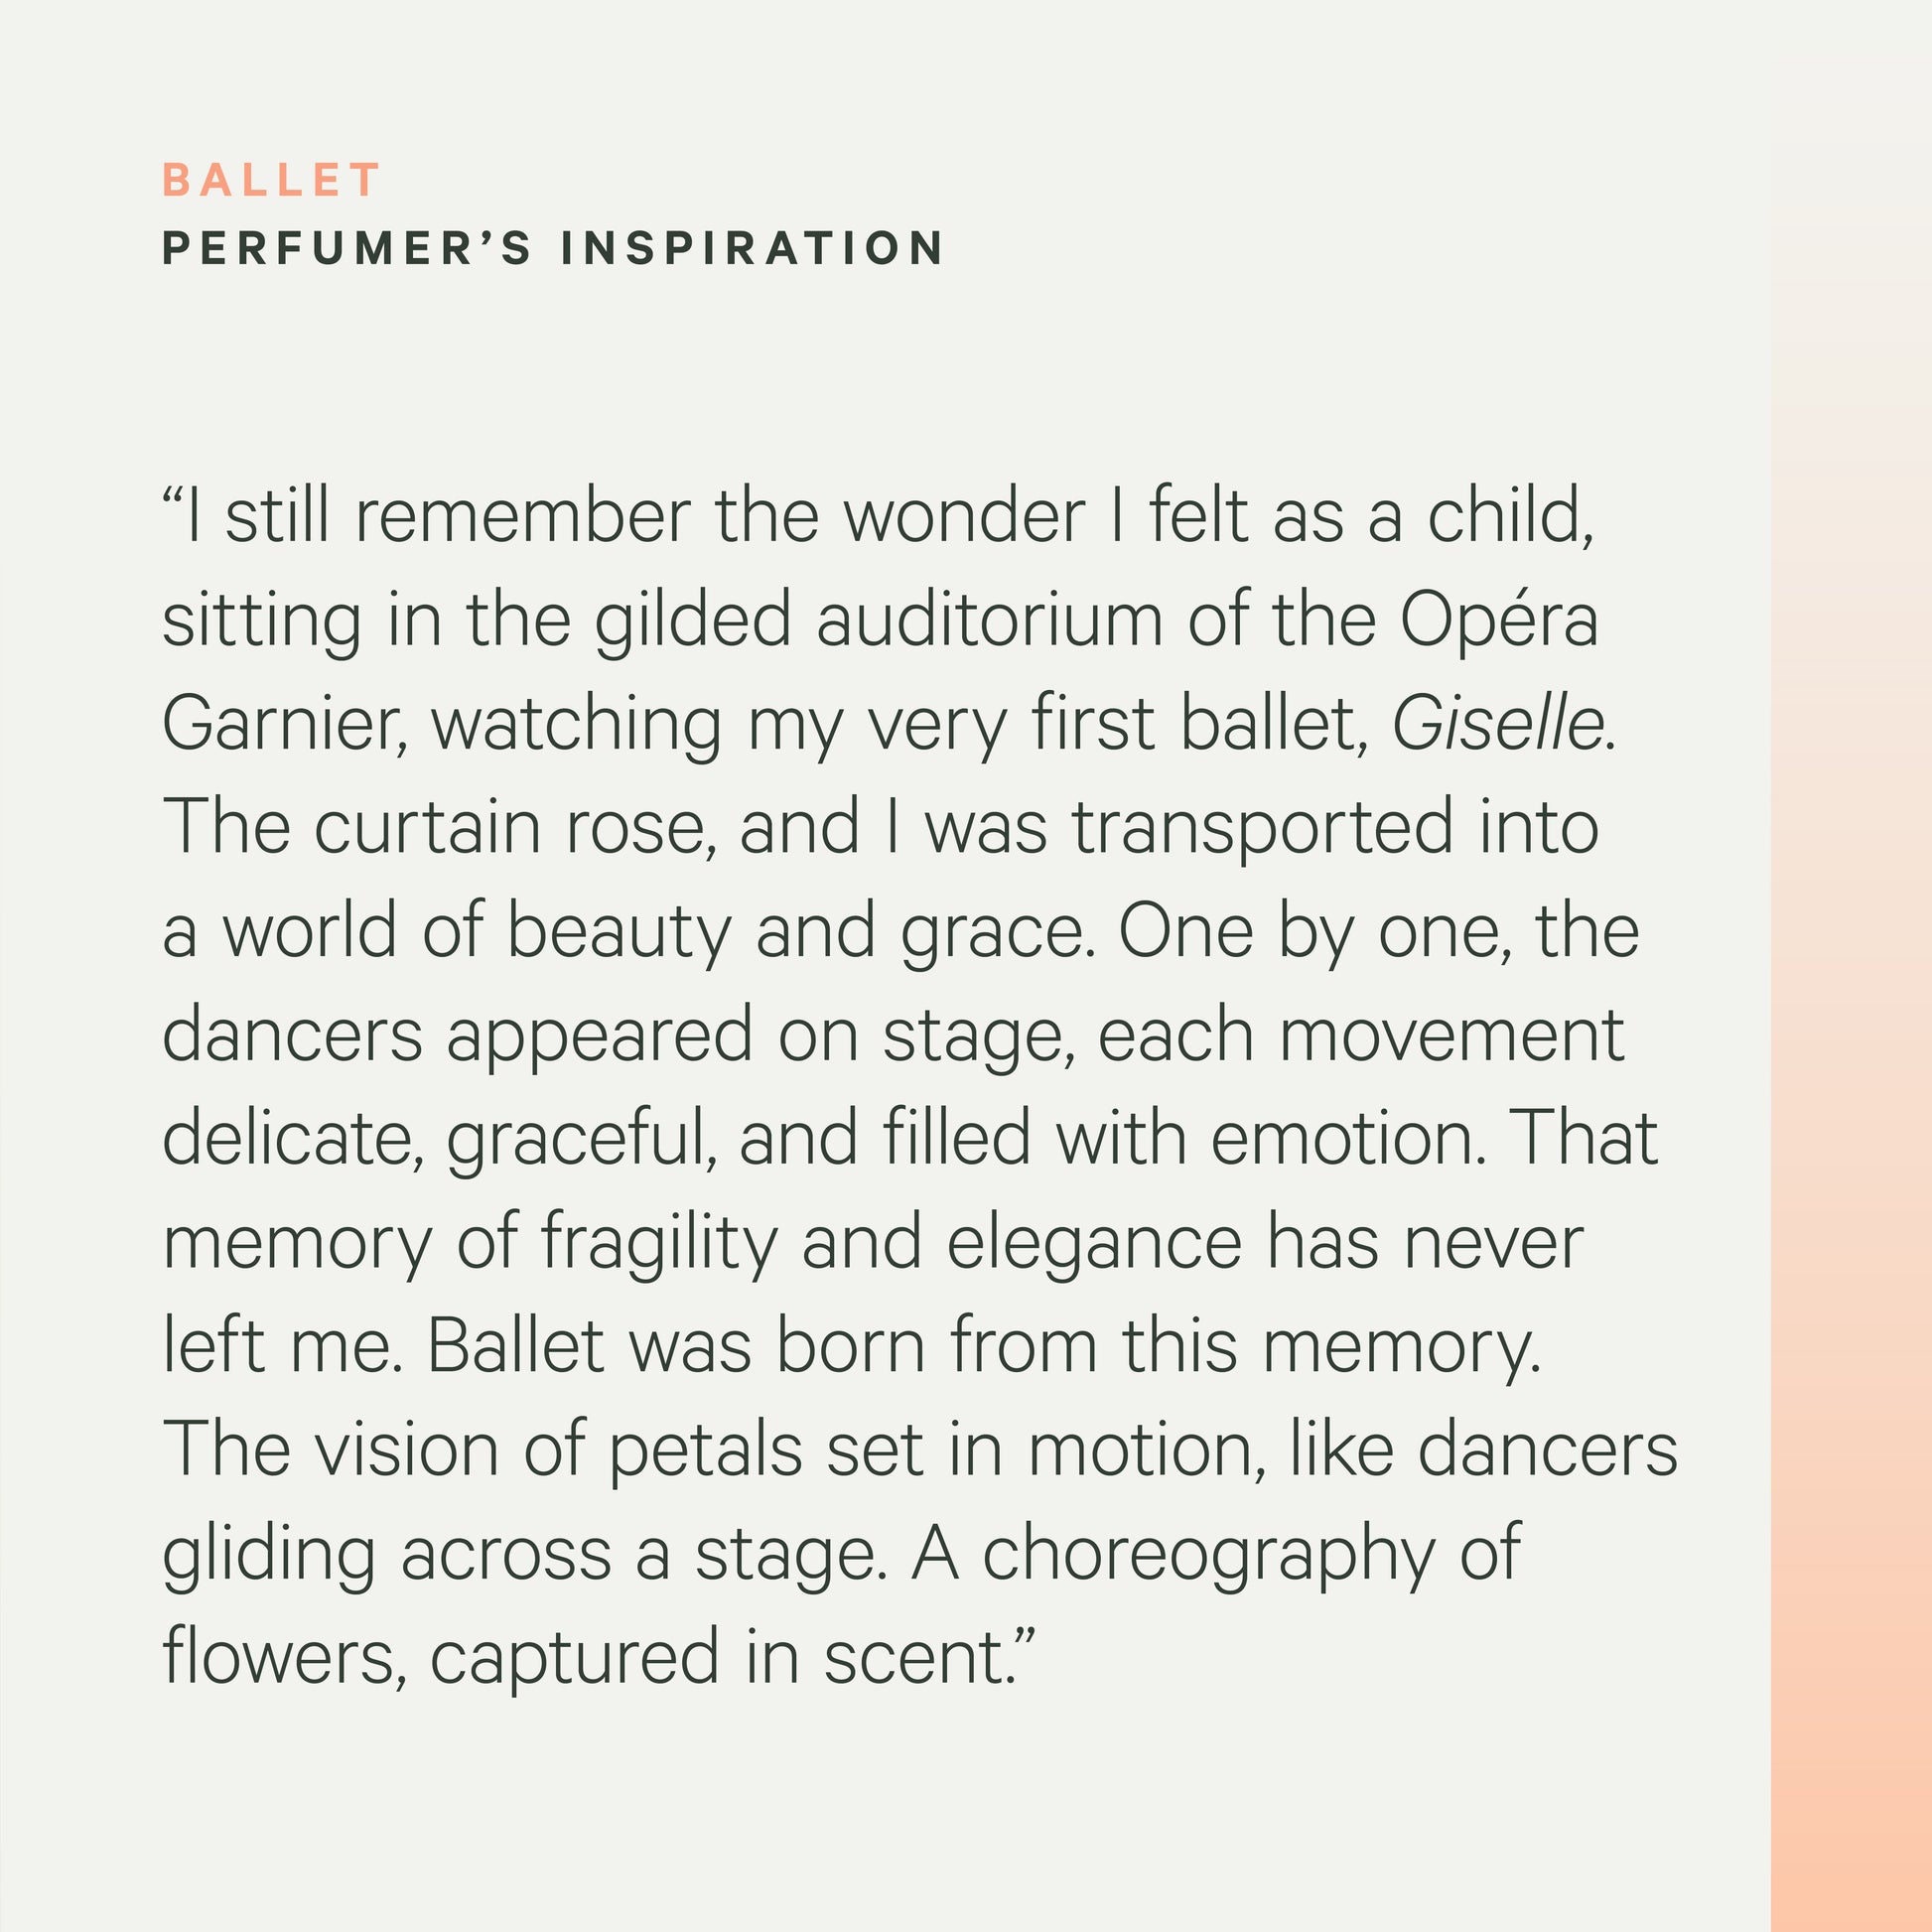
Task: Select the word Opéra in the quote
Action: [x=1498, y=621]
